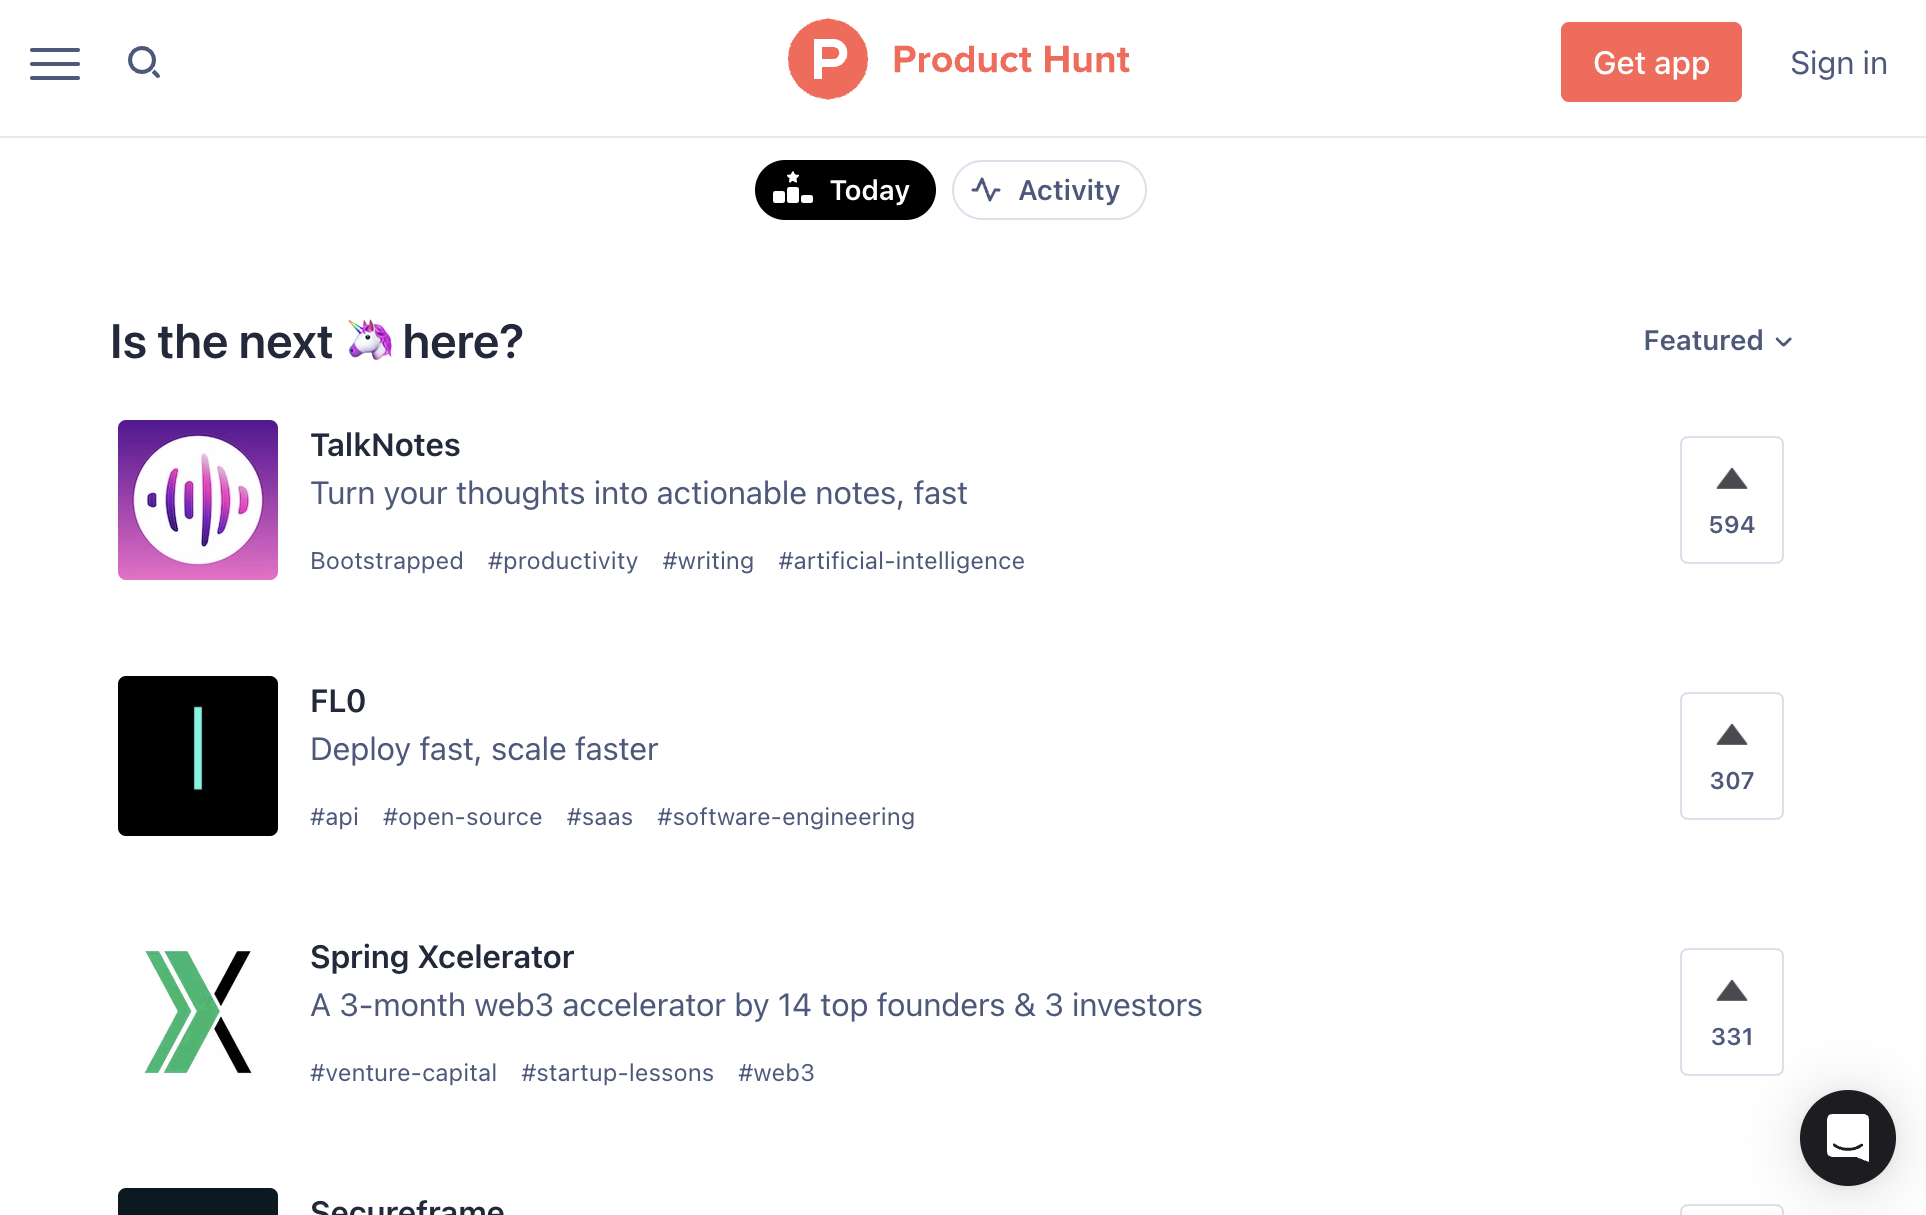Switch to the Activity tab
1926x1215 pixels.
(x=1048, y=190)
